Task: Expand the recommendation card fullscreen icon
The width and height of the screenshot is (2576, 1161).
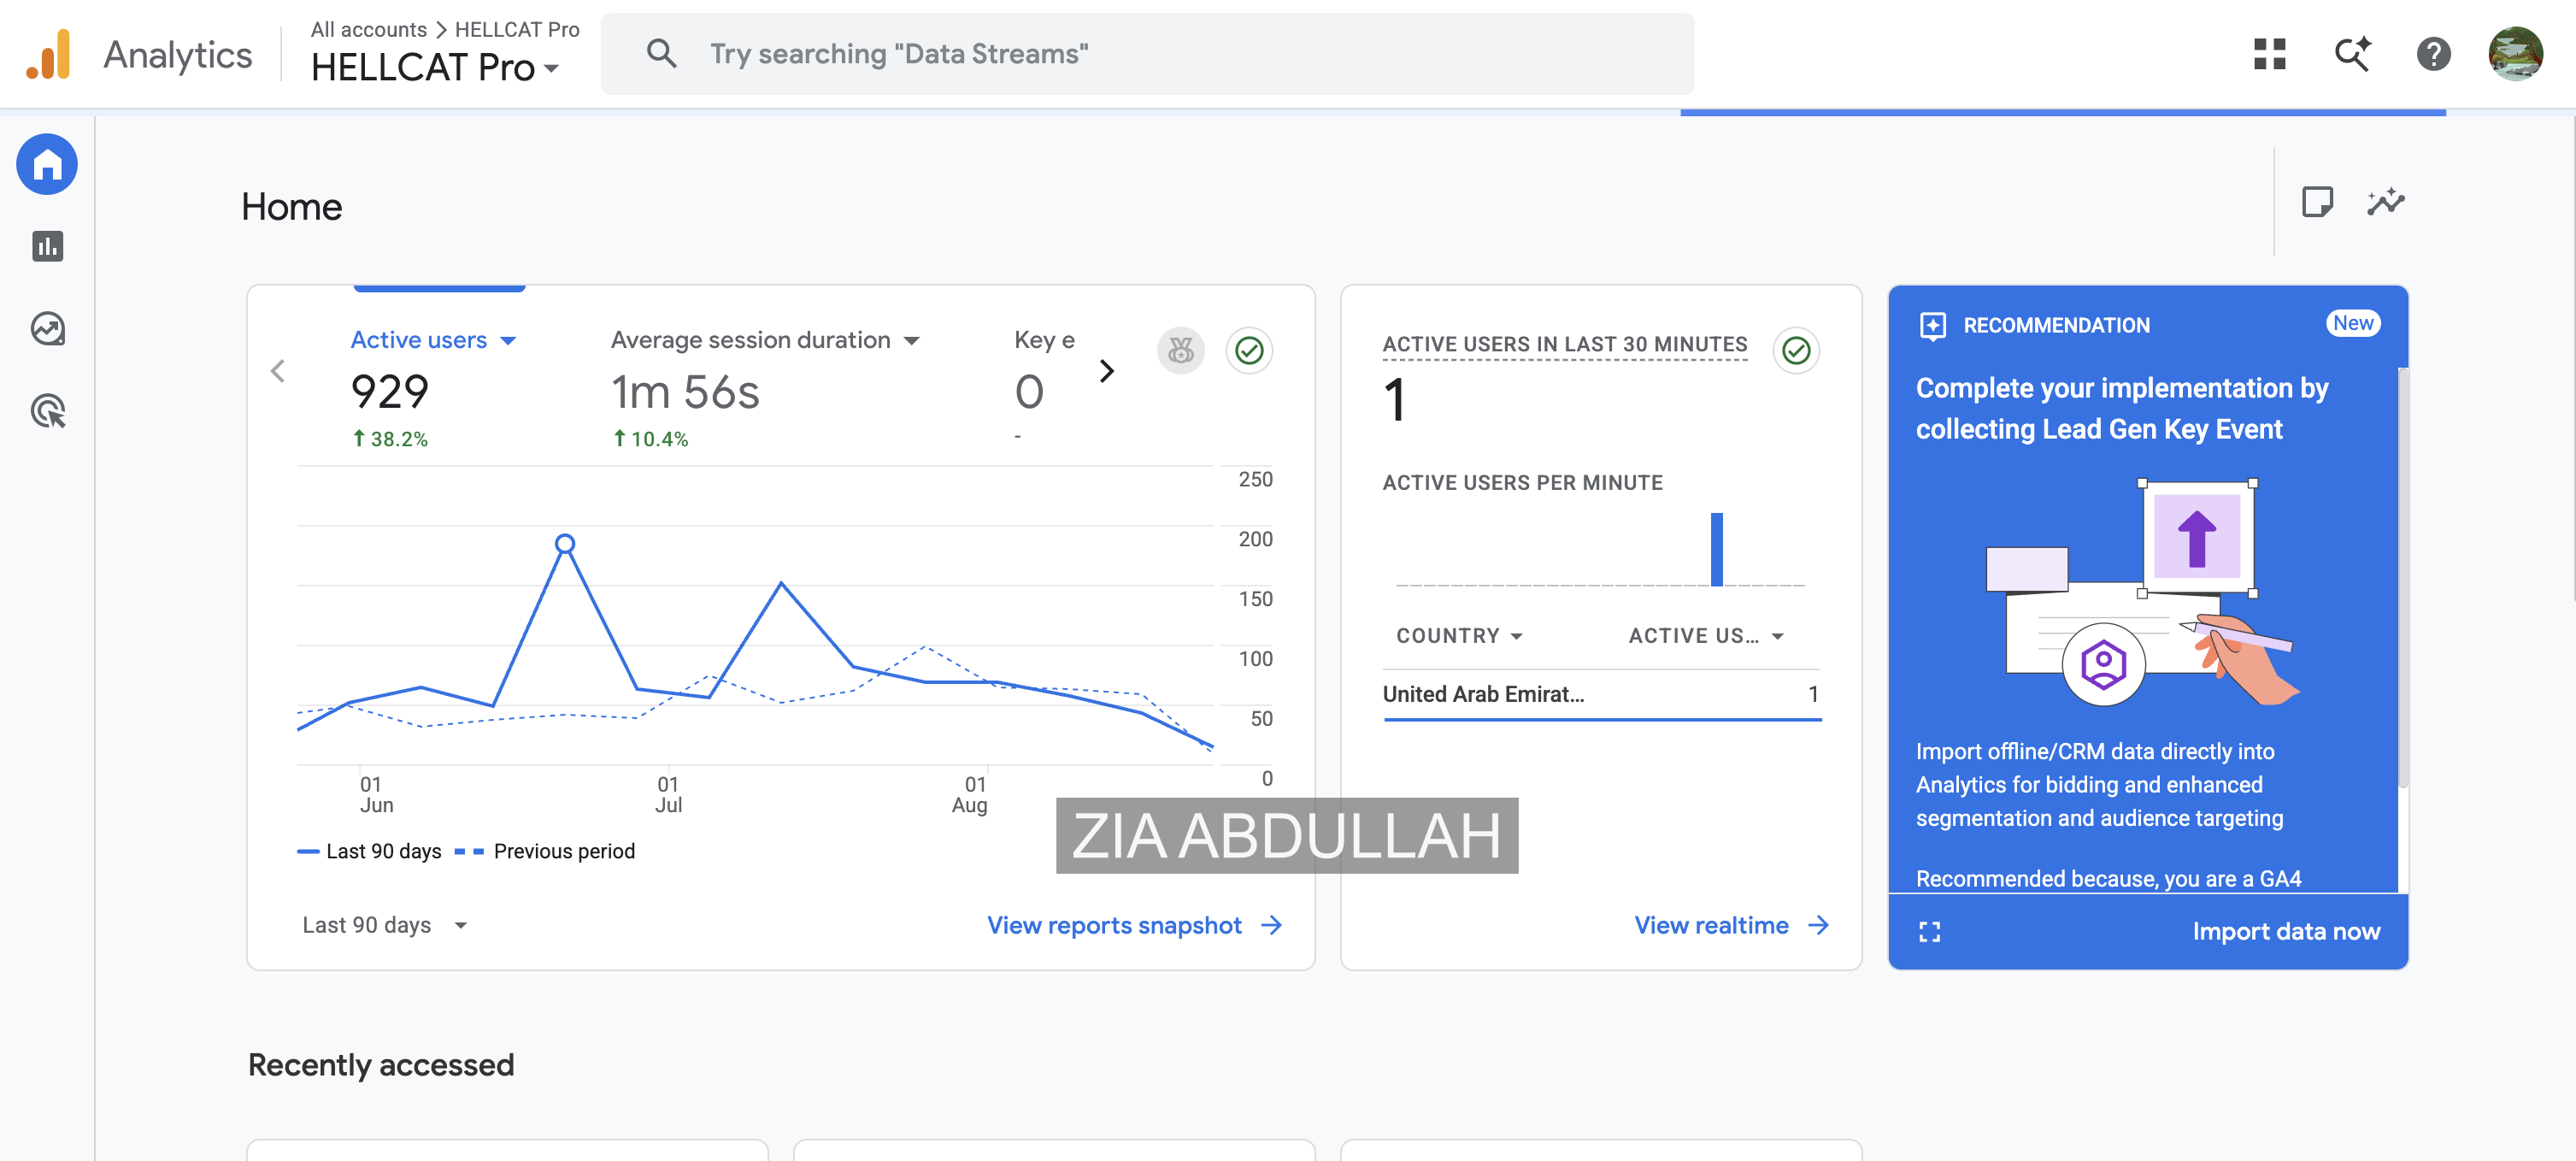Action: coord(1930,932)
